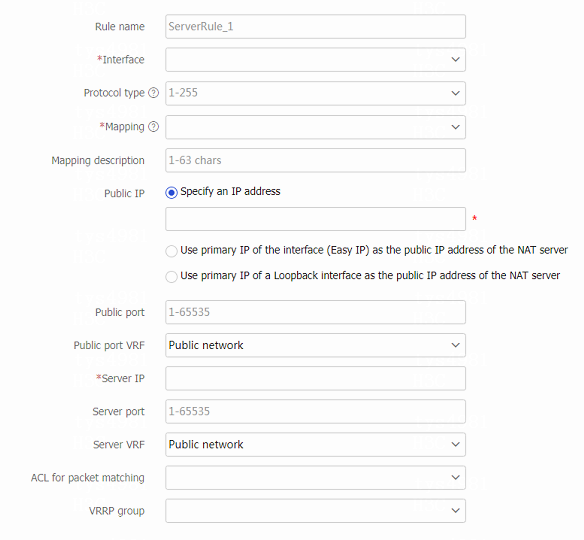Open the Mapping dropdown
This screenshot has width=584, height=540.
(315, 127)
